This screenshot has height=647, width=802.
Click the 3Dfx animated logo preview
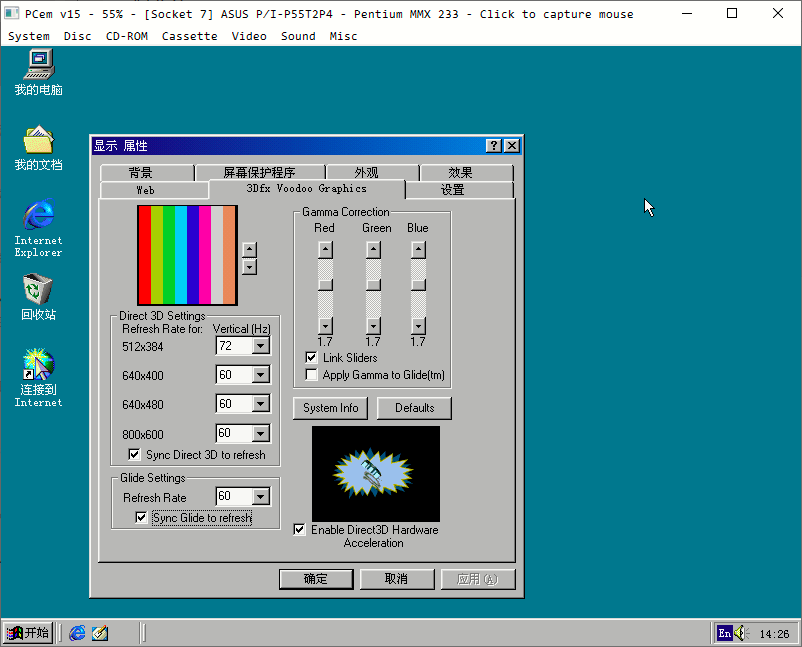click(x=376, y=474)
